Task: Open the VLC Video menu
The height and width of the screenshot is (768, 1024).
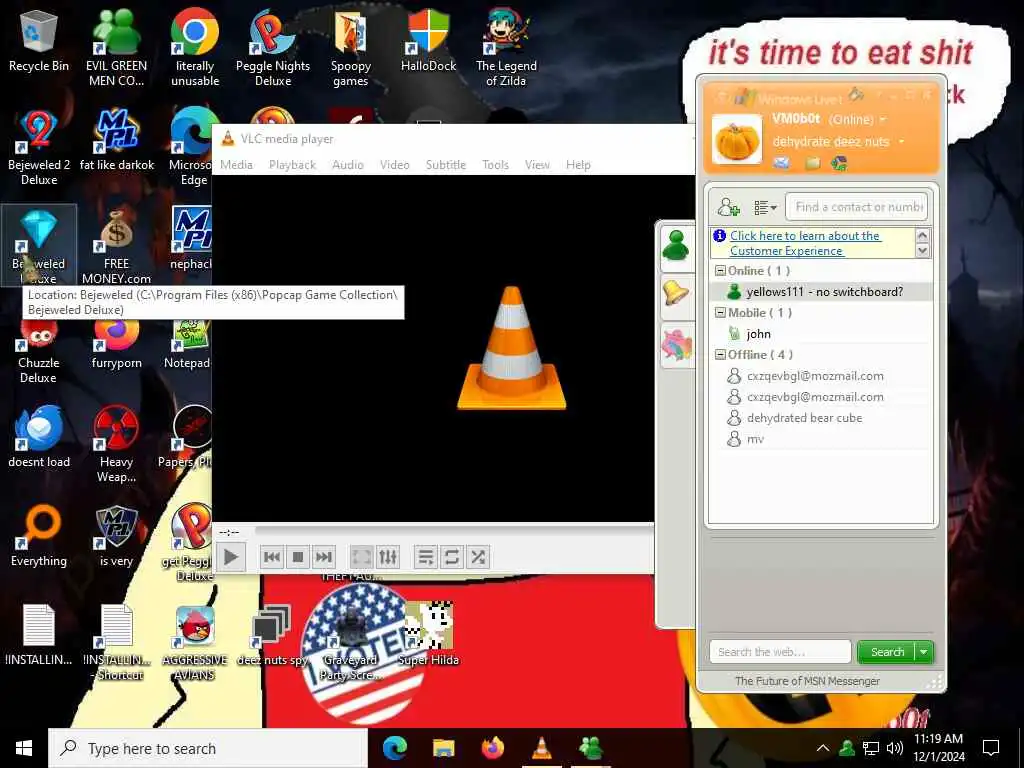Action: (394, 165)
